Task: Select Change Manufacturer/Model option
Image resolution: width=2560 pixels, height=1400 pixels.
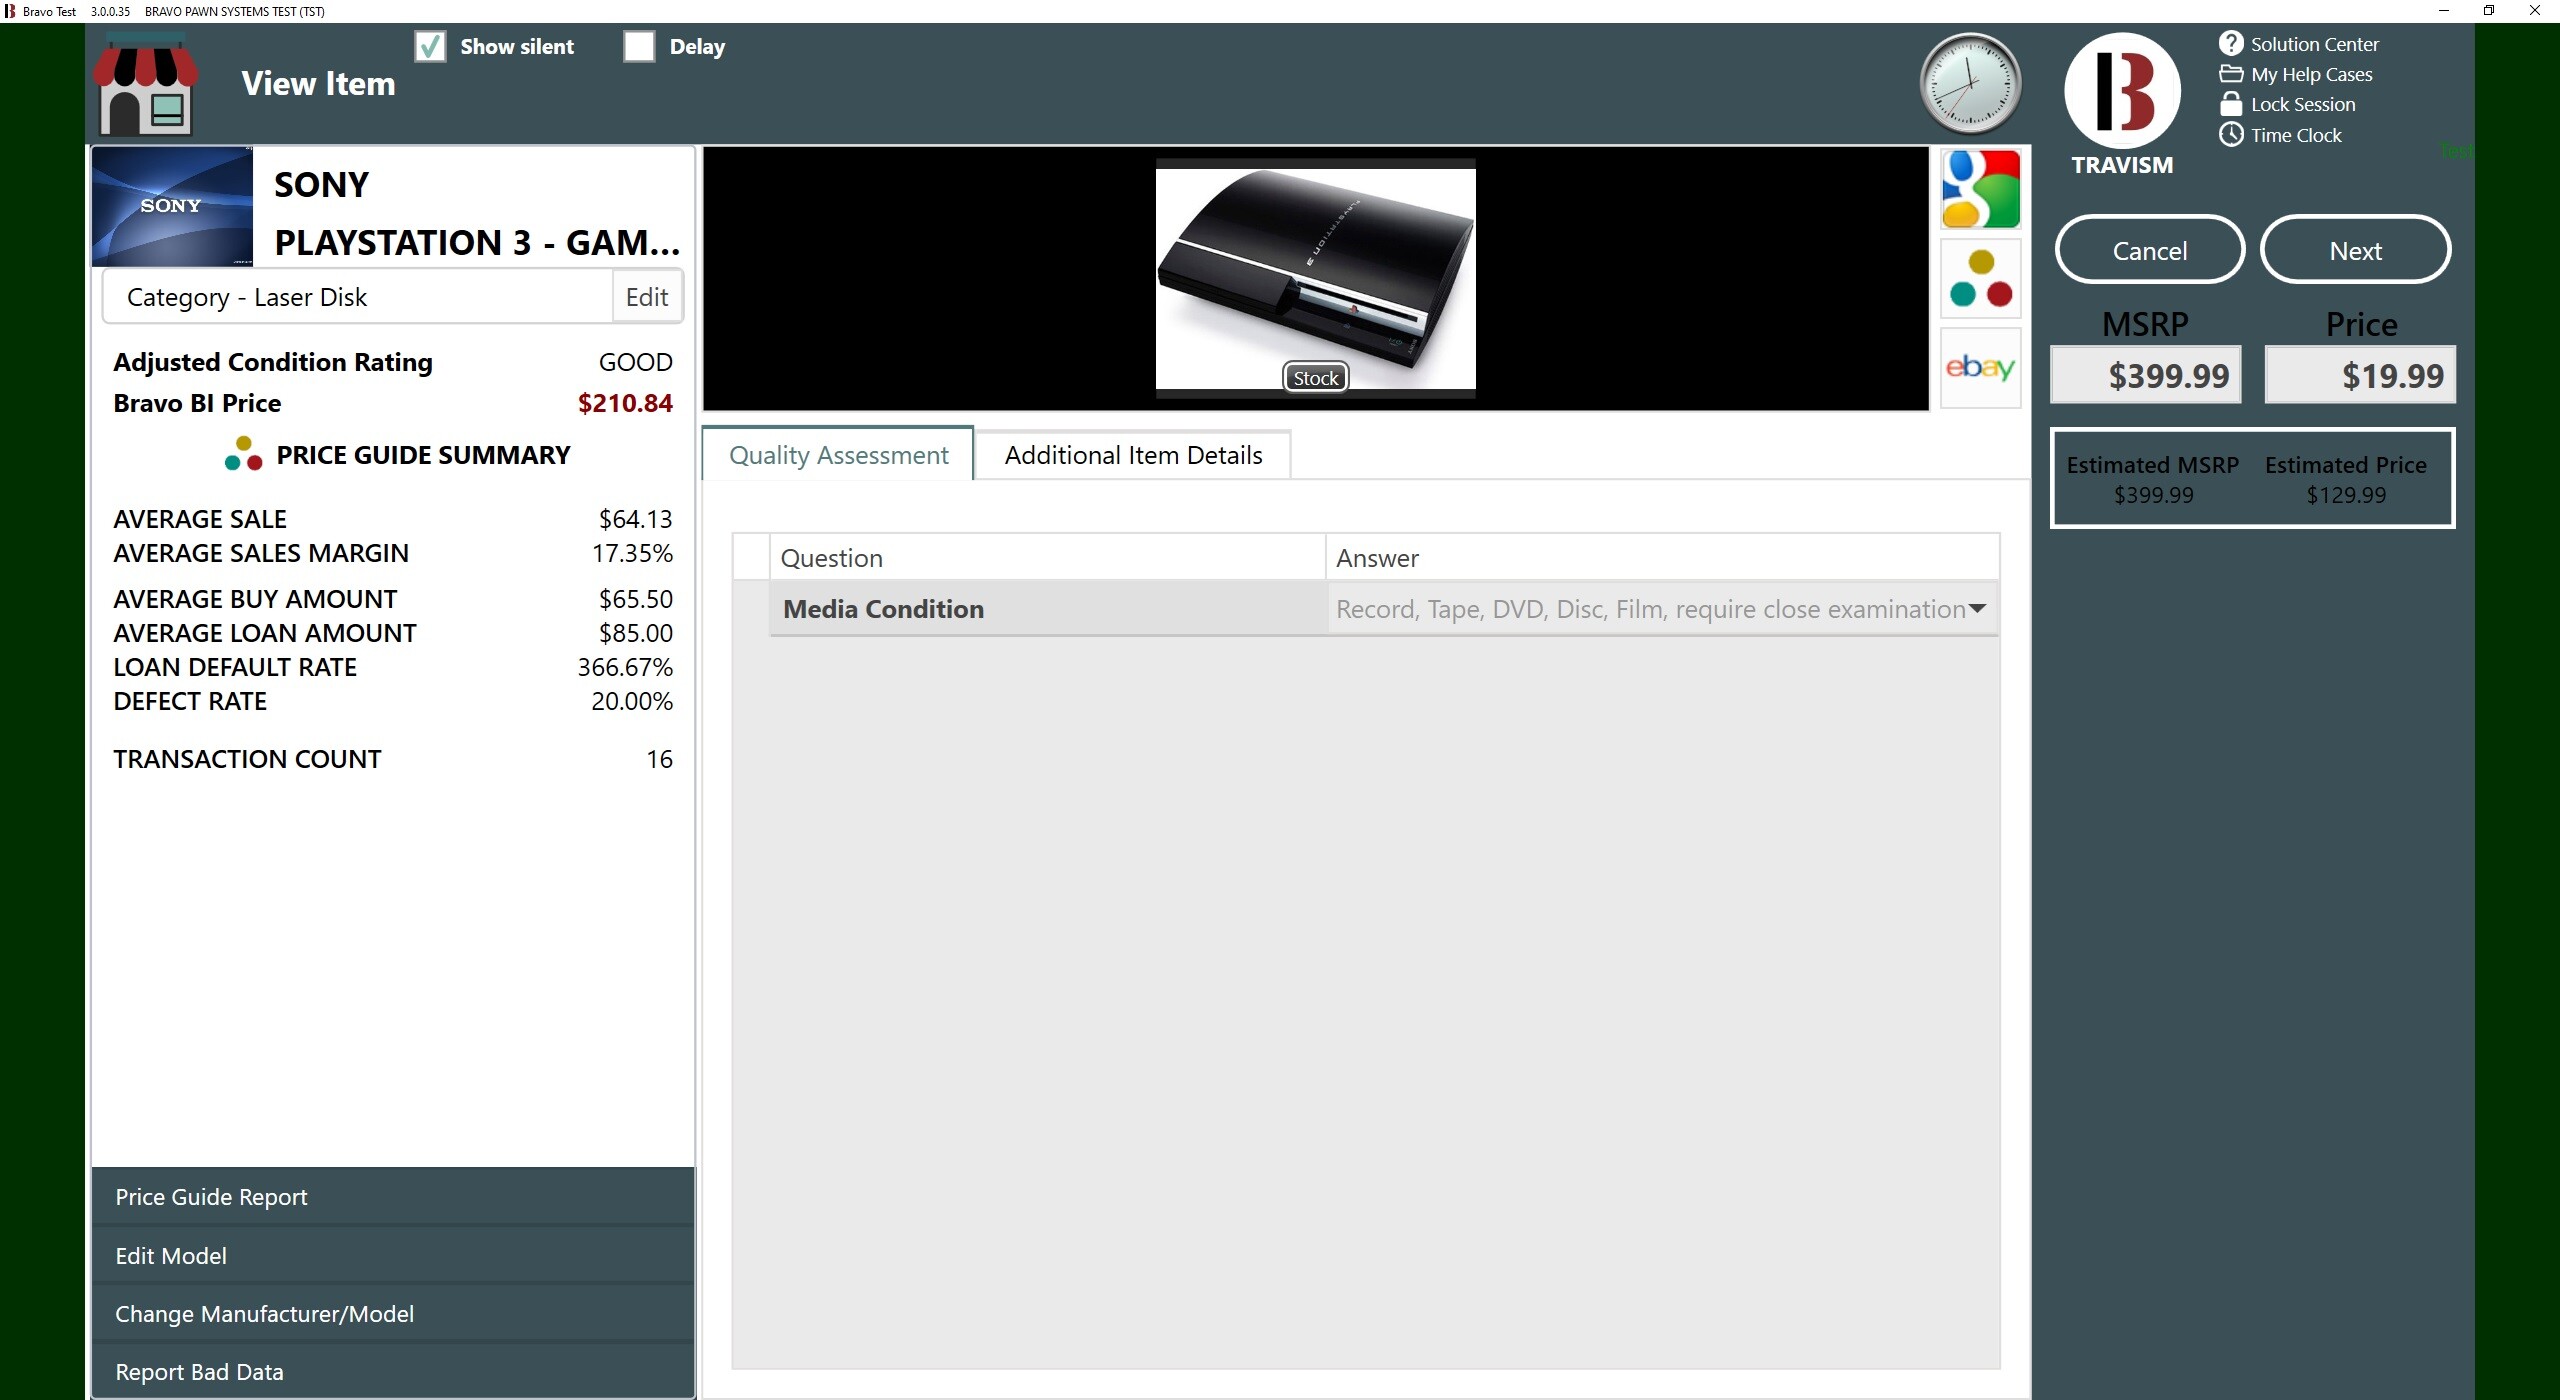Action: 393,1314
